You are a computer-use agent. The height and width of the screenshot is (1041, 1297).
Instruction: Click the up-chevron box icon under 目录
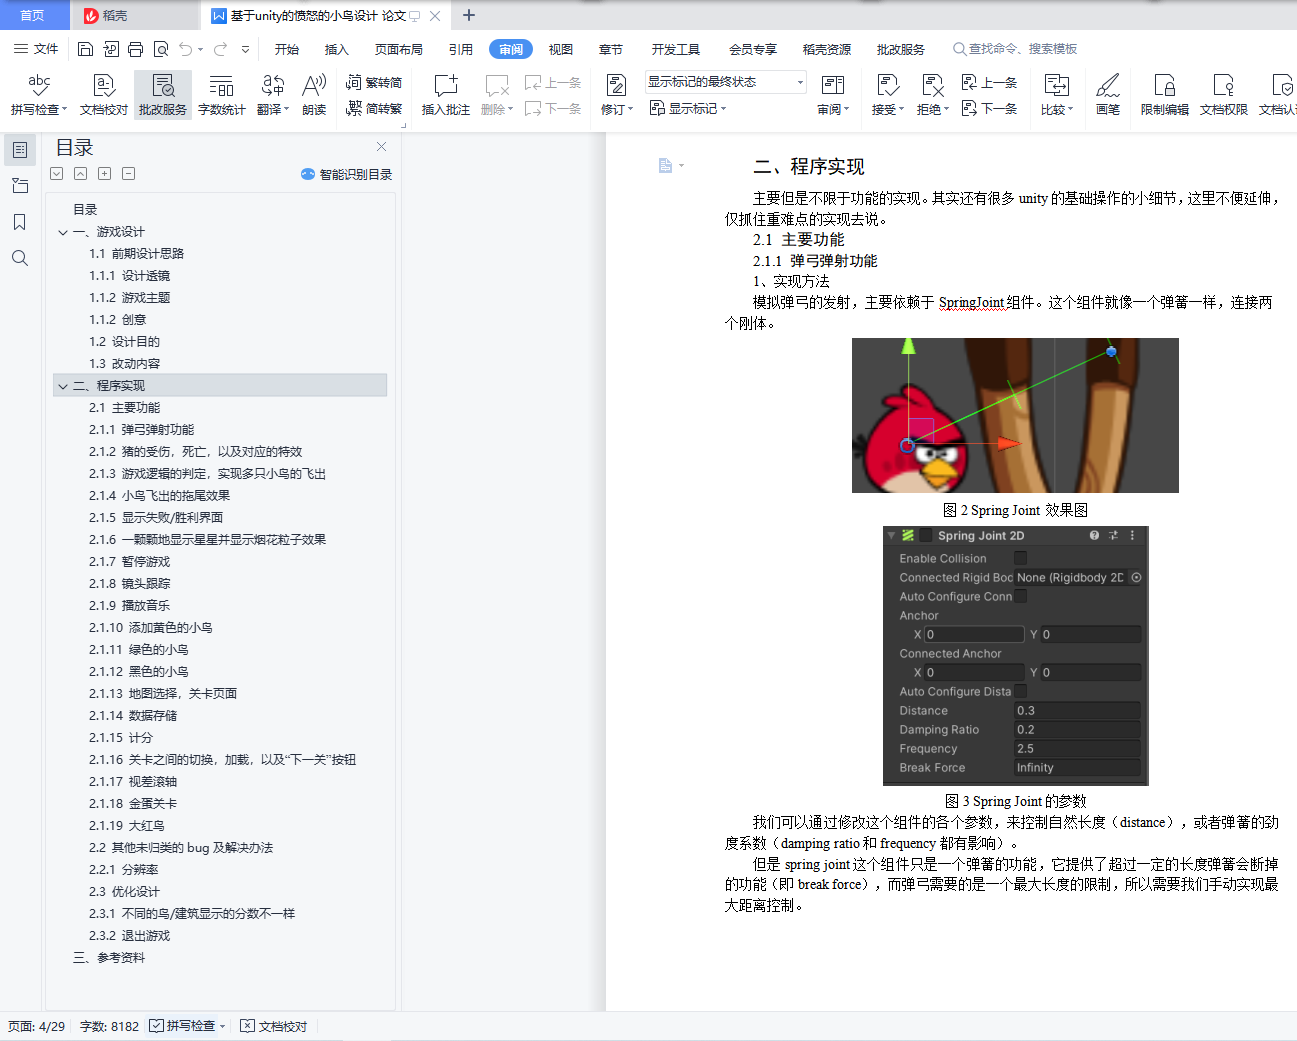pos(81,174)
